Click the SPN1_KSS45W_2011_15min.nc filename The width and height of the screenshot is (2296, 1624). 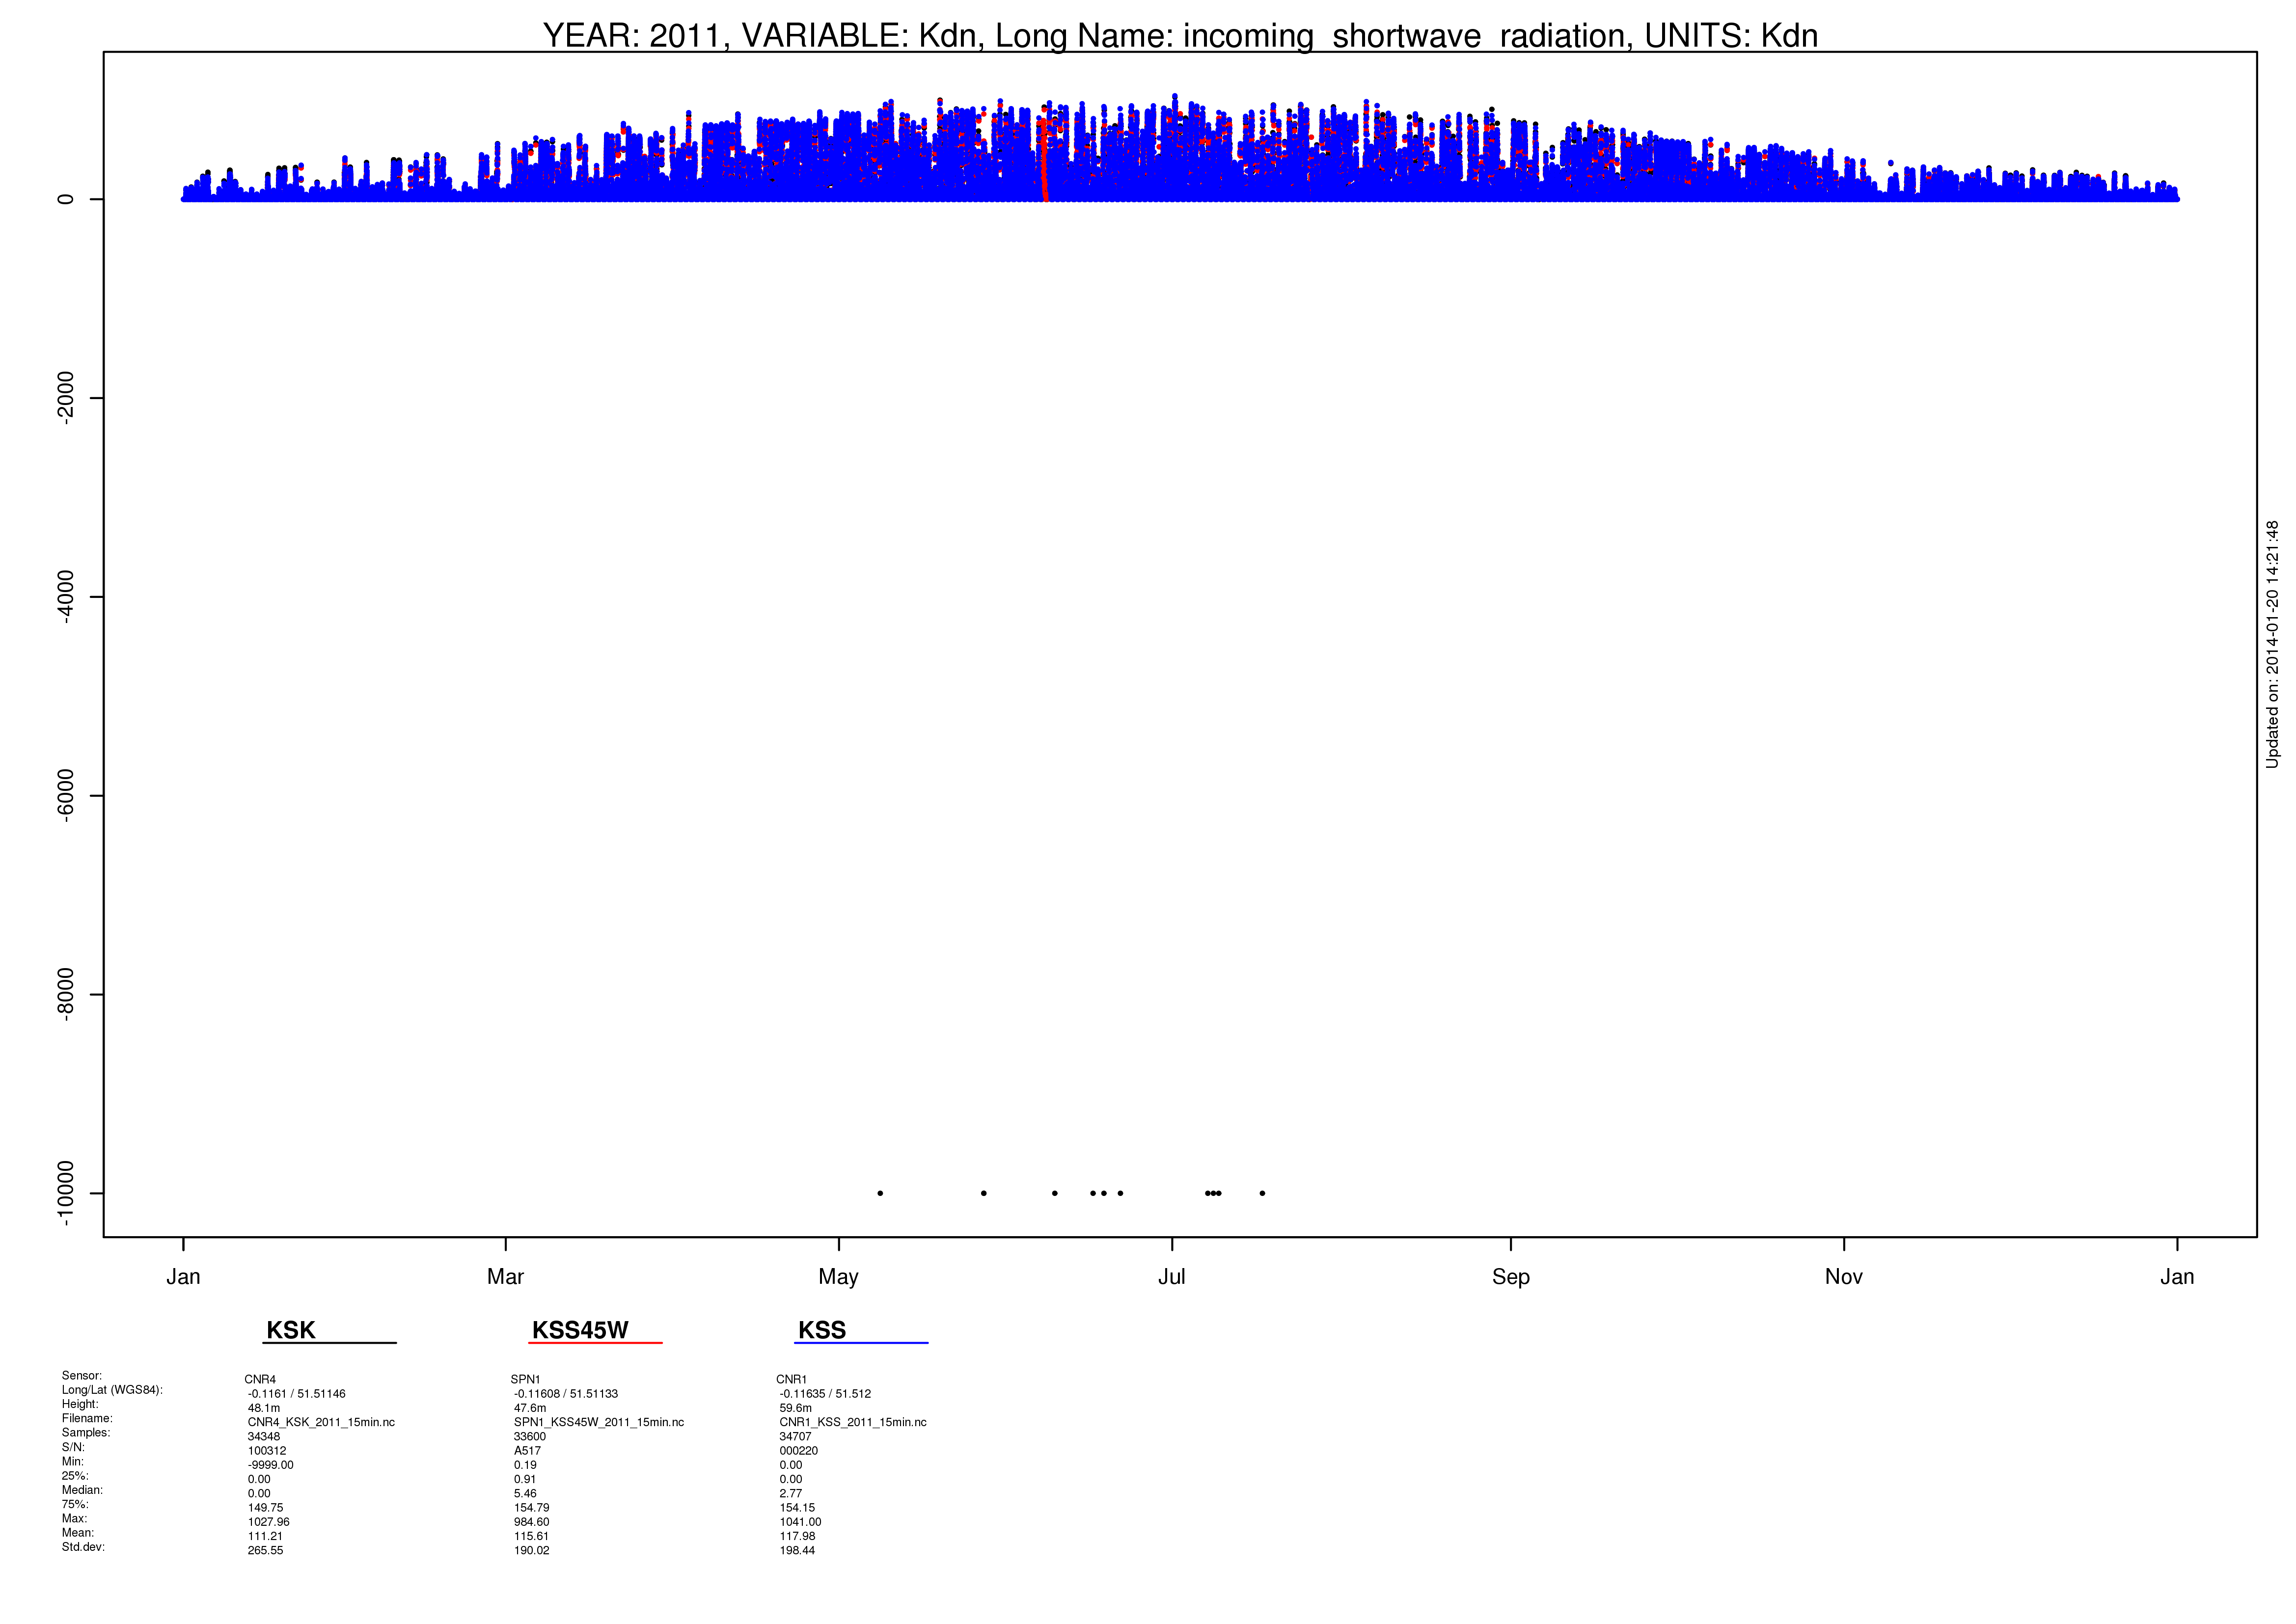pos(599,1422)
